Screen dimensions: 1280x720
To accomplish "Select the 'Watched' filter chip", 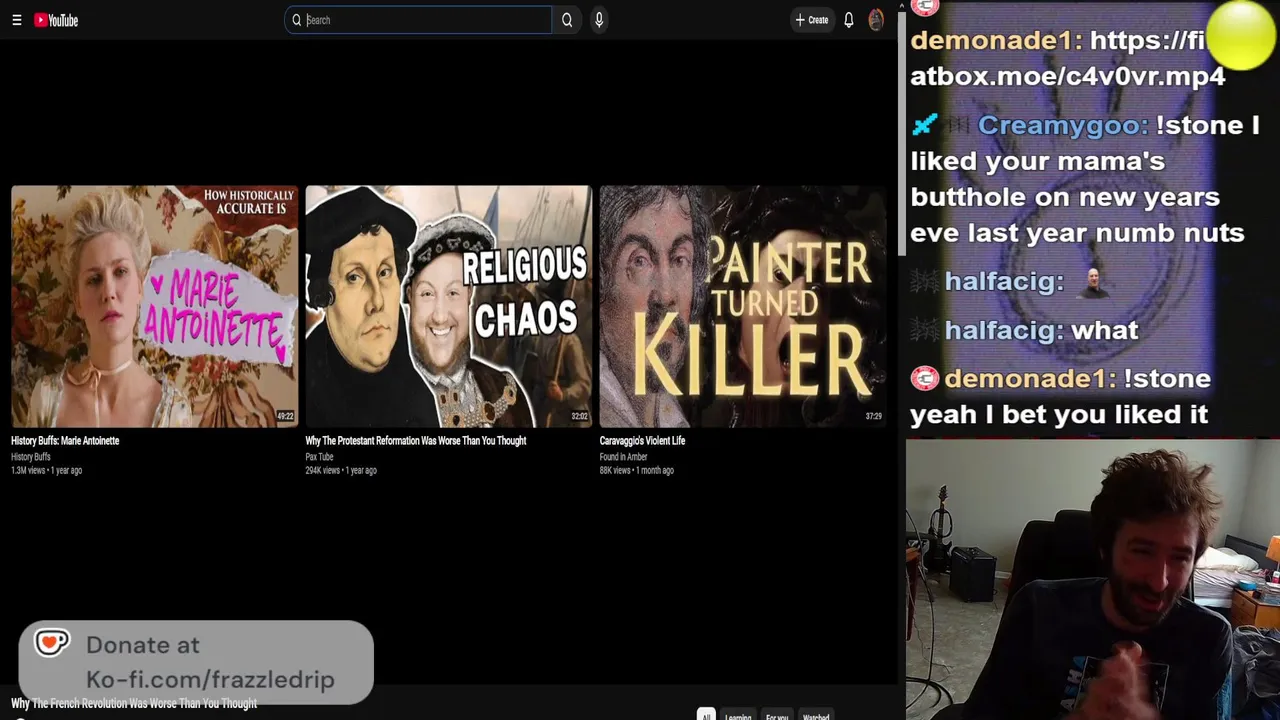I will coord(816,715).
